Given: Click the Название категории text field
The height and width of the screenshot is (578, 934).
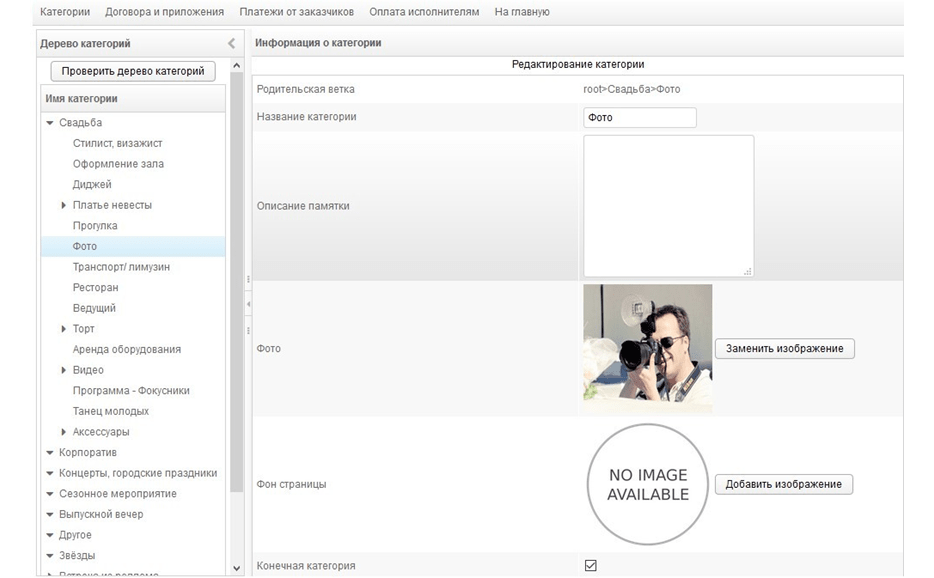Looking at the screenshot, I should click(639, 117).
